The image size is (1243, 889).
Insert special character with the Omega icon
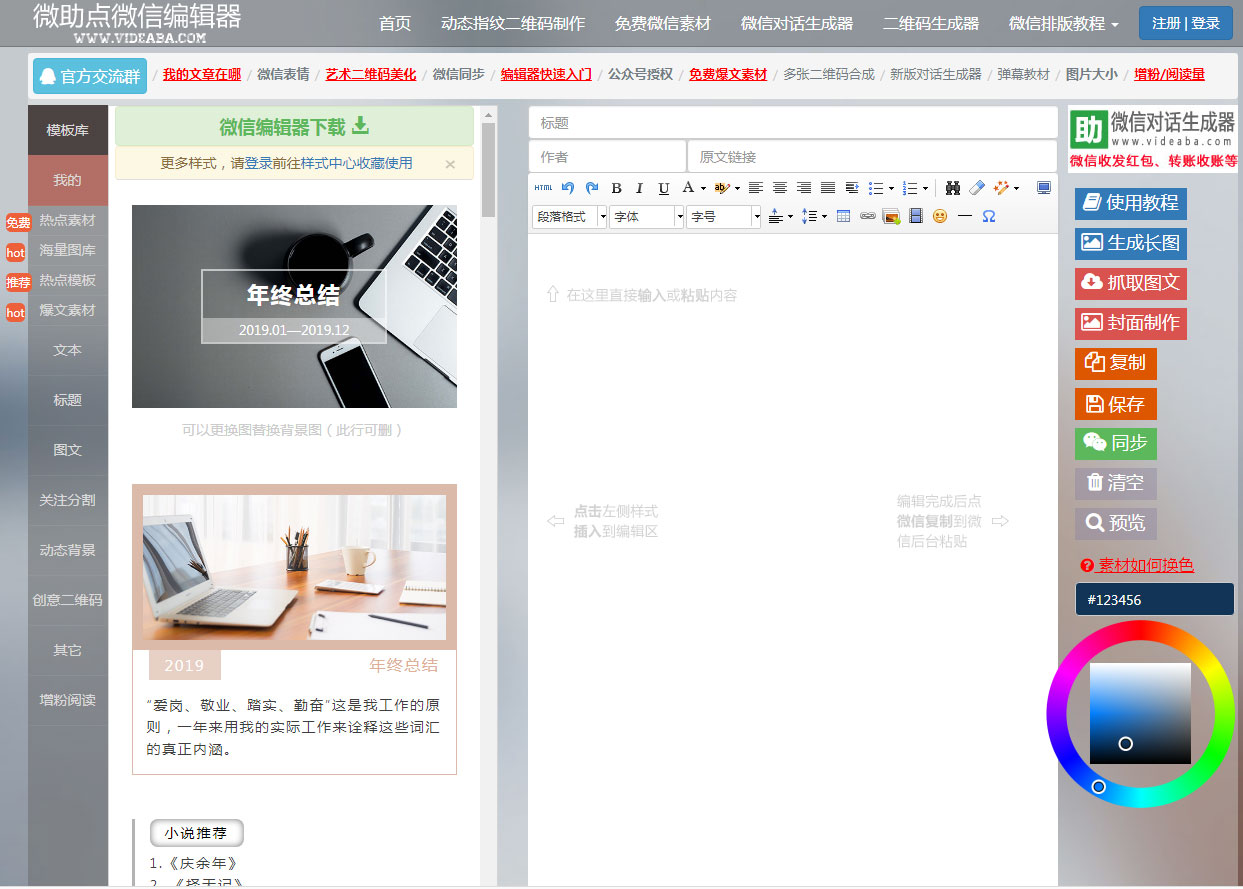point(989,216)
